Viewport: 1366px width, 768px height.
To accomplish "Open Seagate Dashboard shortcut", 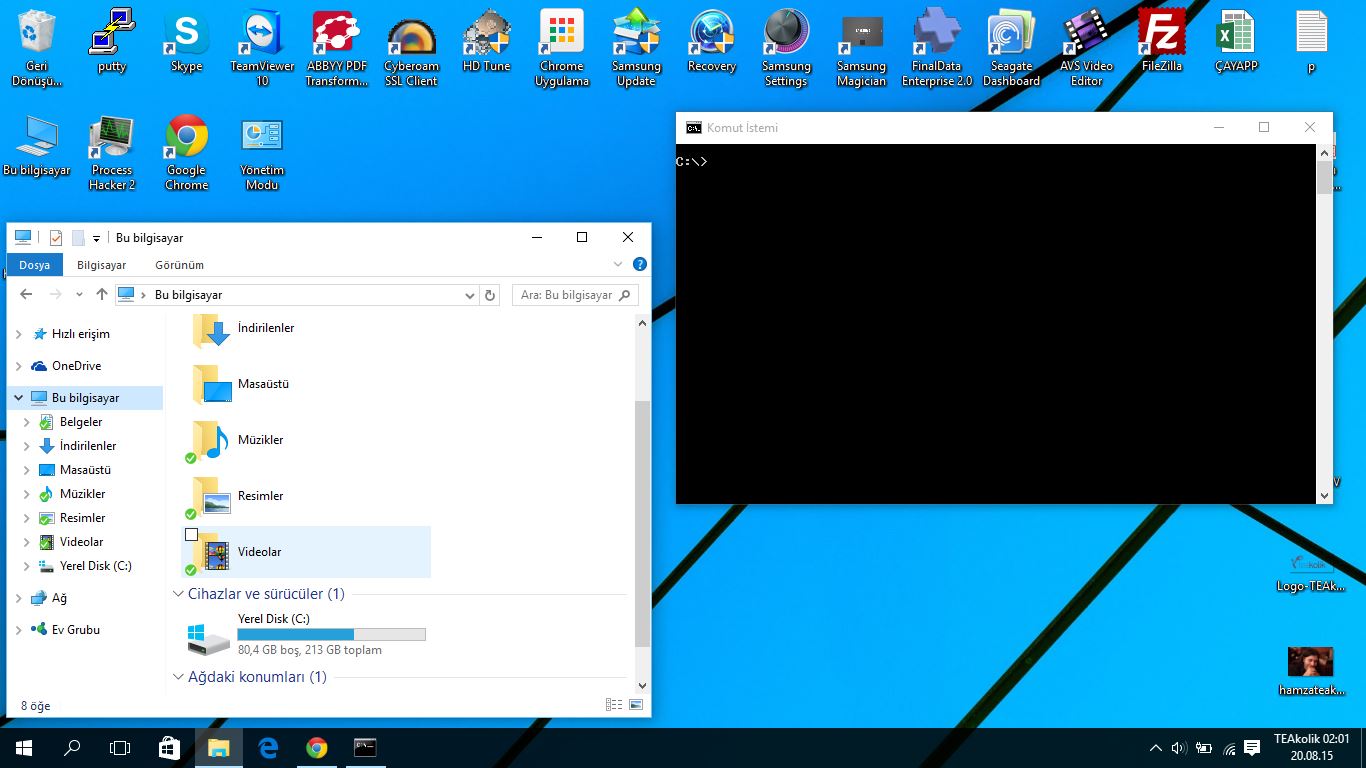I will click(1011, 47).
